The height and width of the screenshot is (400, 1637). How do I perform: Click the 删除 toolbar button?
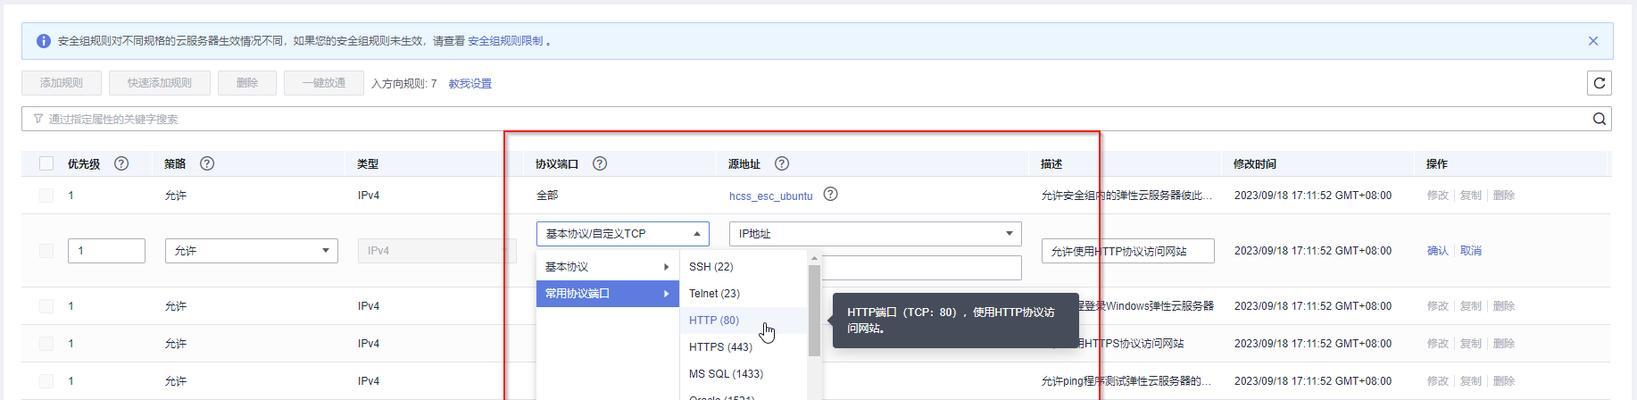[247, 83]
